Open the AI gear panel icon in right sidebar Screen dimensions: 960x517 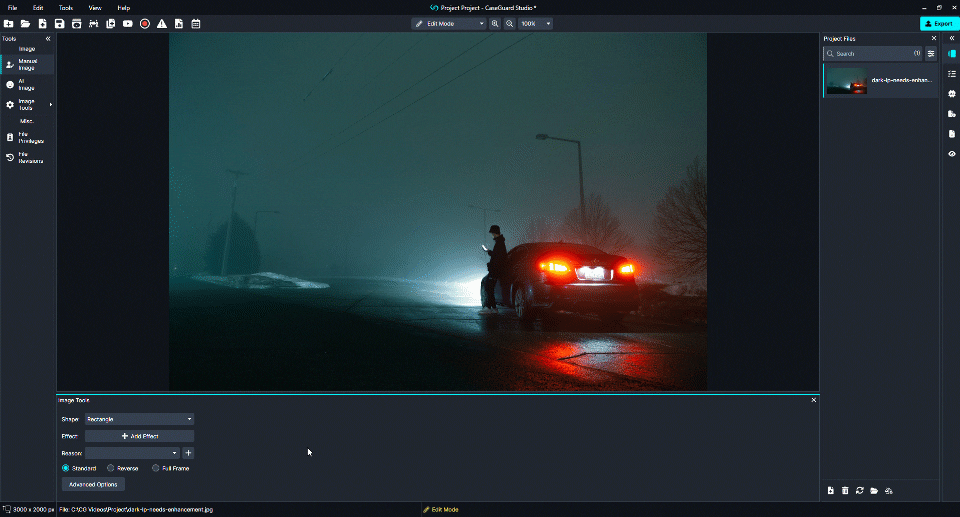tap(951, 94)
